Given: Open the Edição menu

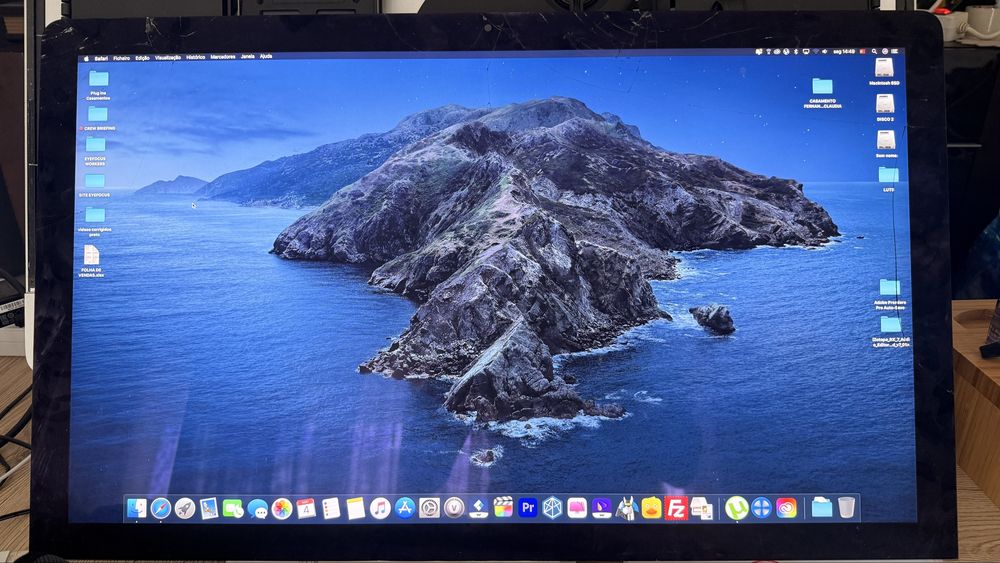Looking at the screenshot, I should [x=142, y=58].
